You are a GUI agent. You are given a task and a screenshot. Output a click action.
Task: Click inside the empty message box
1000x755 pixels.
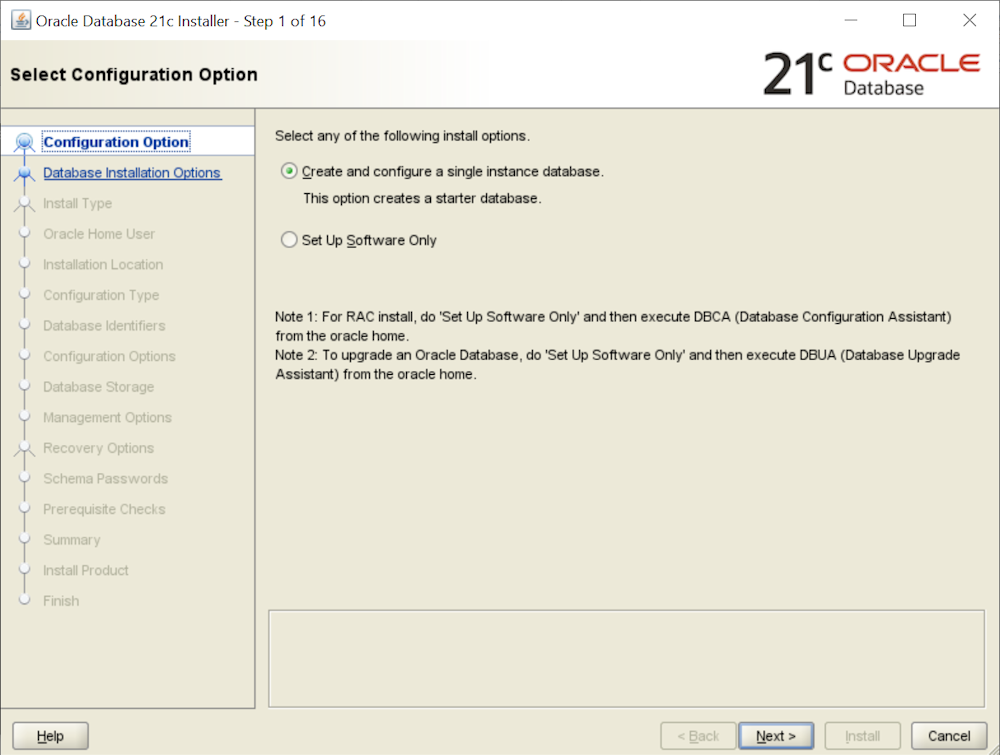pos(626,657)
